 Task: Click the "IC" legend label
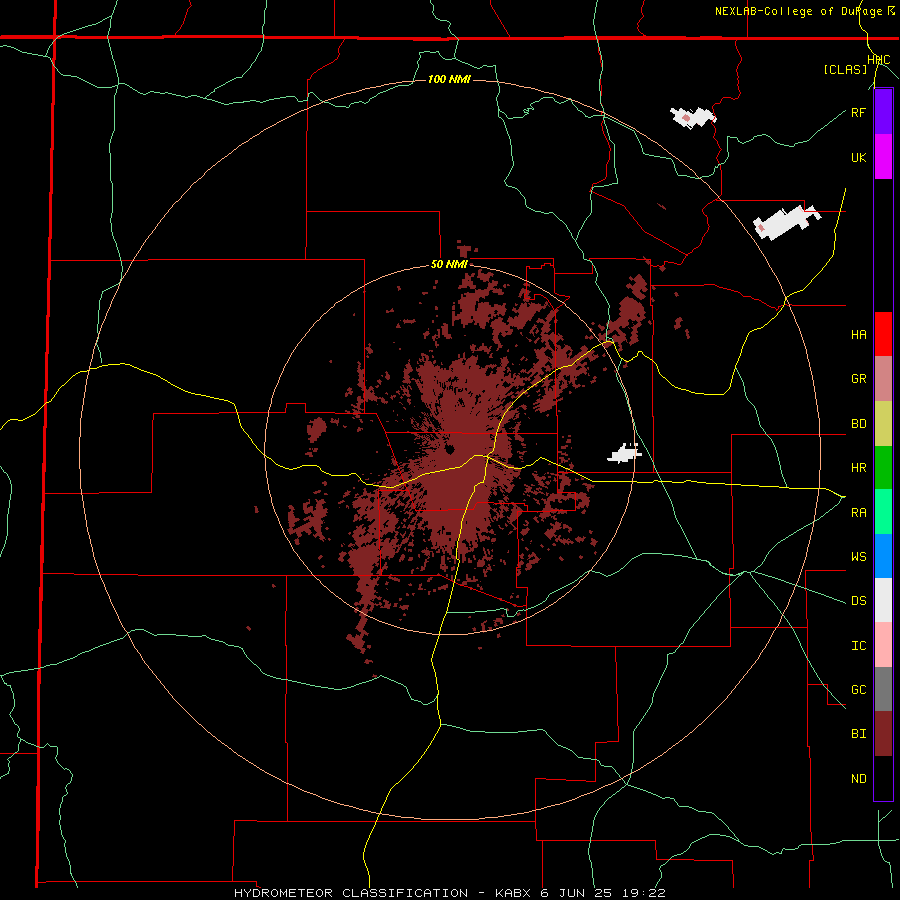pyautogui.click(x=858, y=646)
